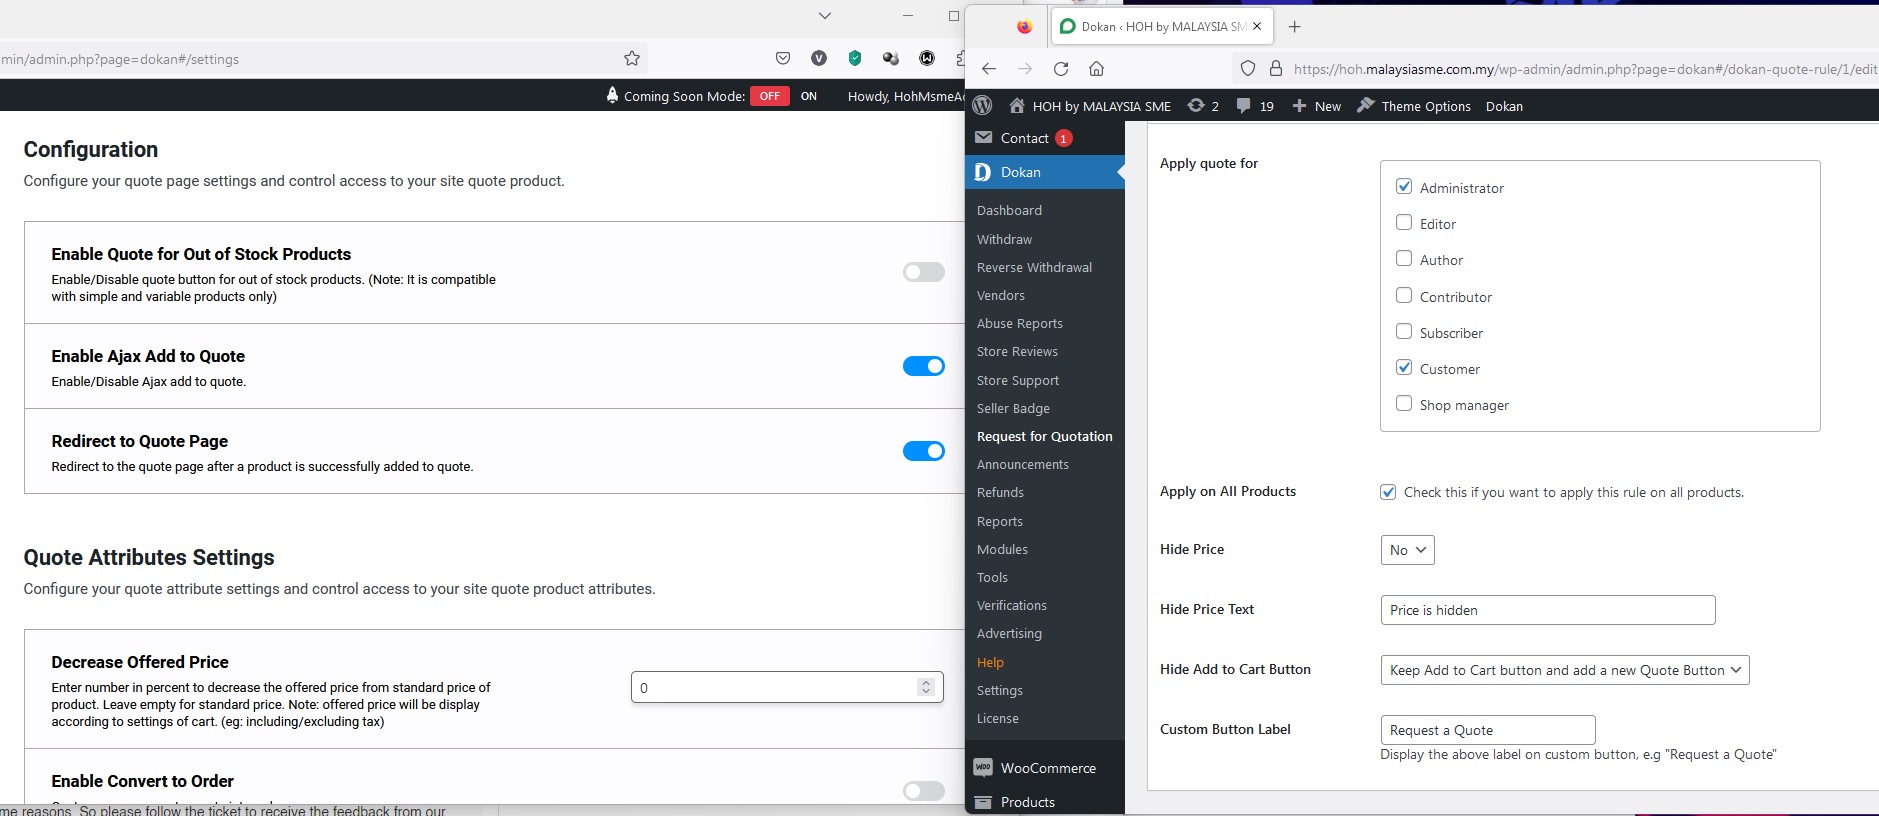1879x816 pixels.
Task: Open the Pocket save icon in left browser
Action: tap(783, 58)
